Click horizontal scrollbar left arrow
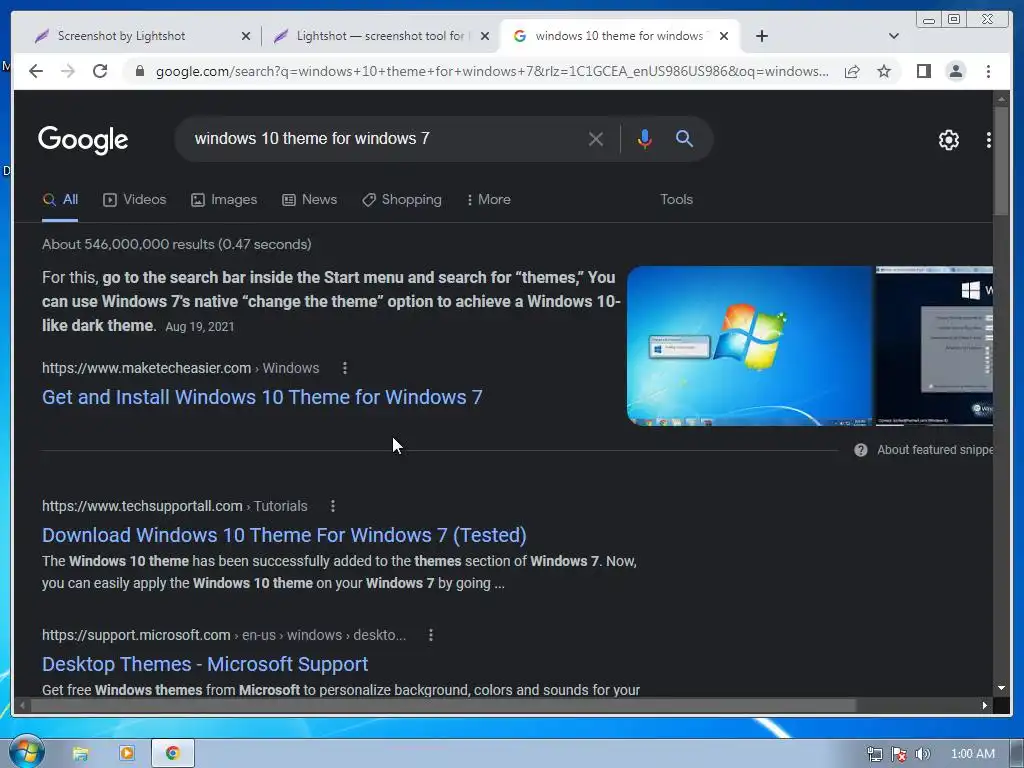This screenshot has width=1024, height=768. click(23, 705)
